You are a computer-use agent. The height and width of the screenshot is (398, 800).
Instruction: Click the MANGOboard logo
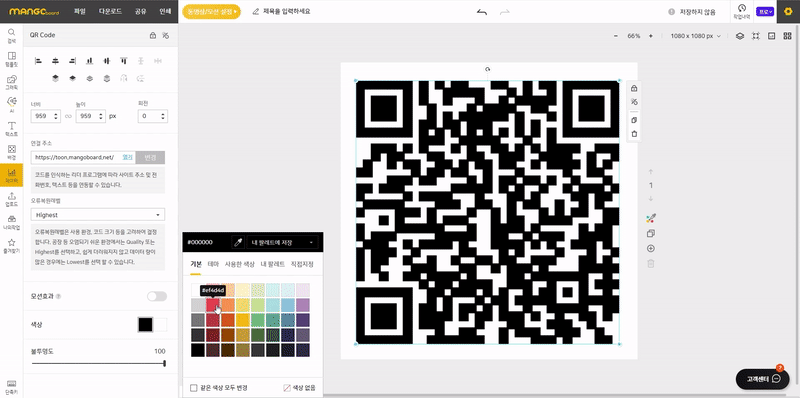(x=34, y=11)
